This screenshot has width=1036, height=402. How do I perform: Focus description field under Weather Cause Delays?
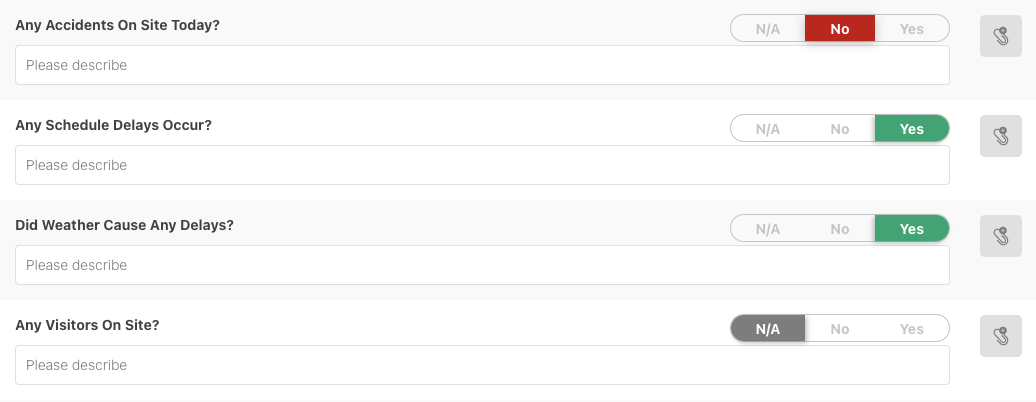click(482, 265)
